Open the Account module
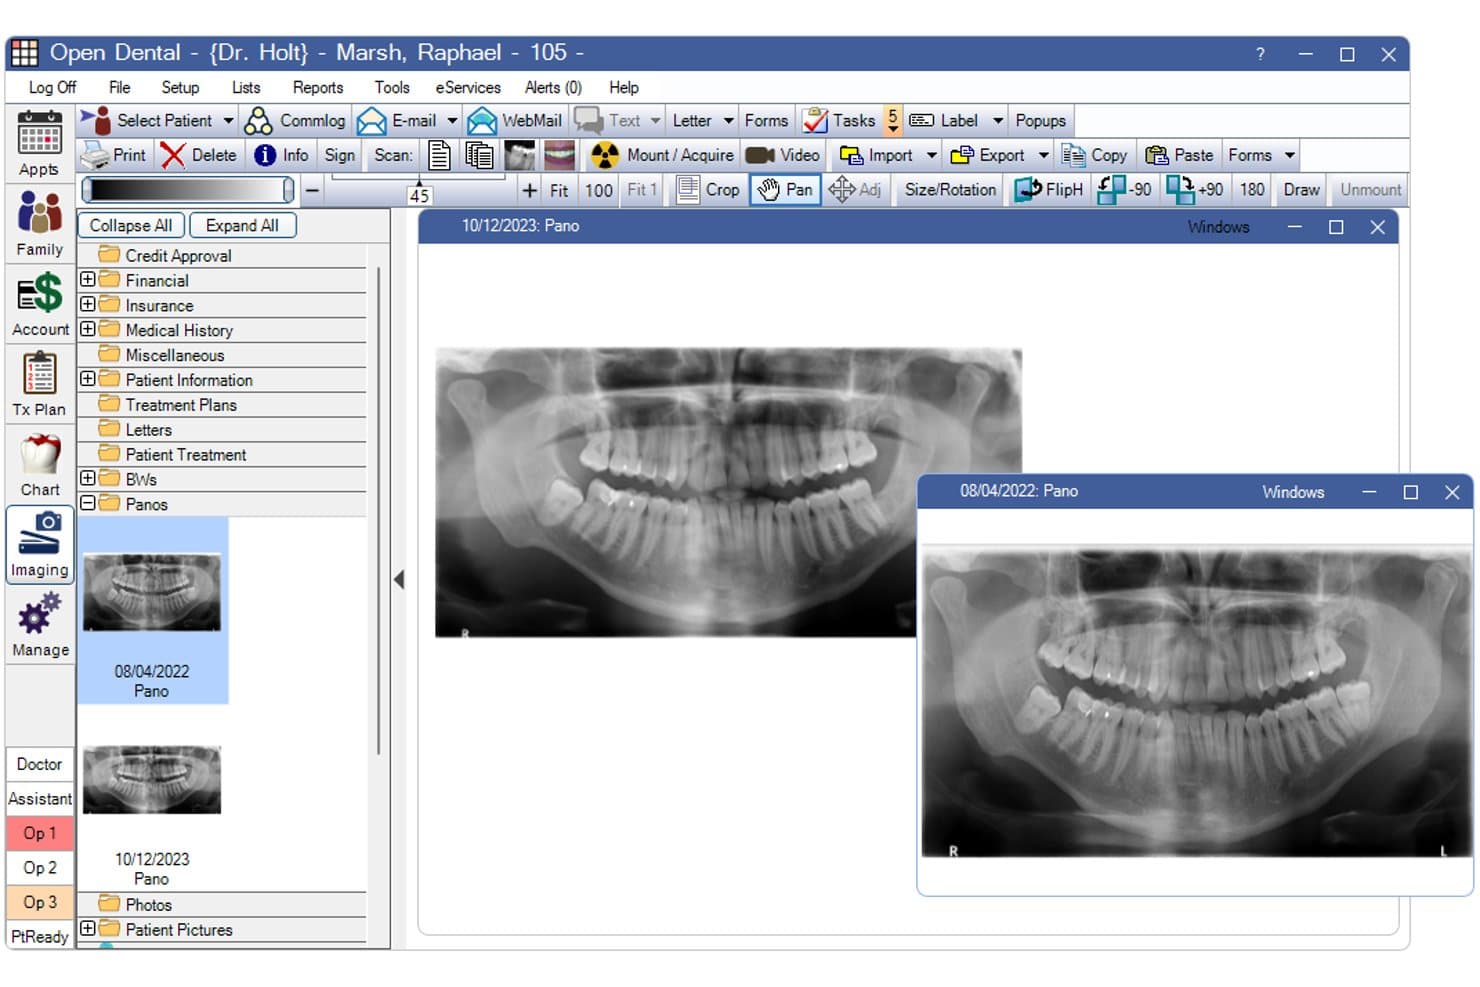The image size is (1480, 987). 39,303
